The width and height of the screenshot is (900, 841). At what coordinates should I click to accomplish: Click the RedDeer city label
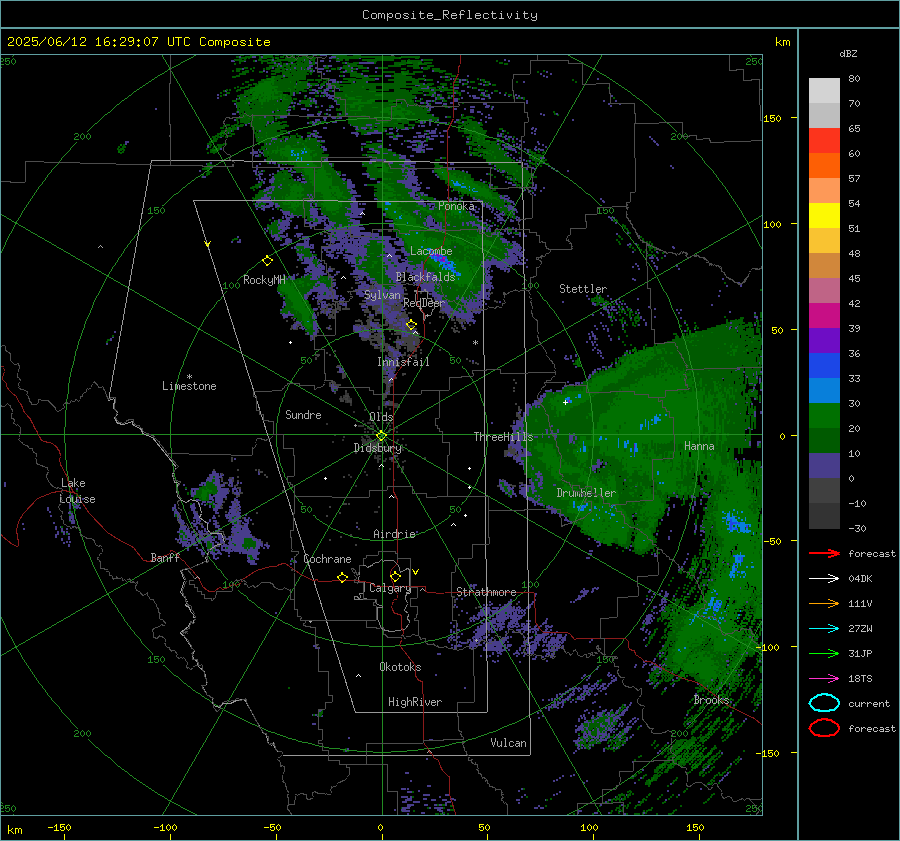tap(424, 303)
